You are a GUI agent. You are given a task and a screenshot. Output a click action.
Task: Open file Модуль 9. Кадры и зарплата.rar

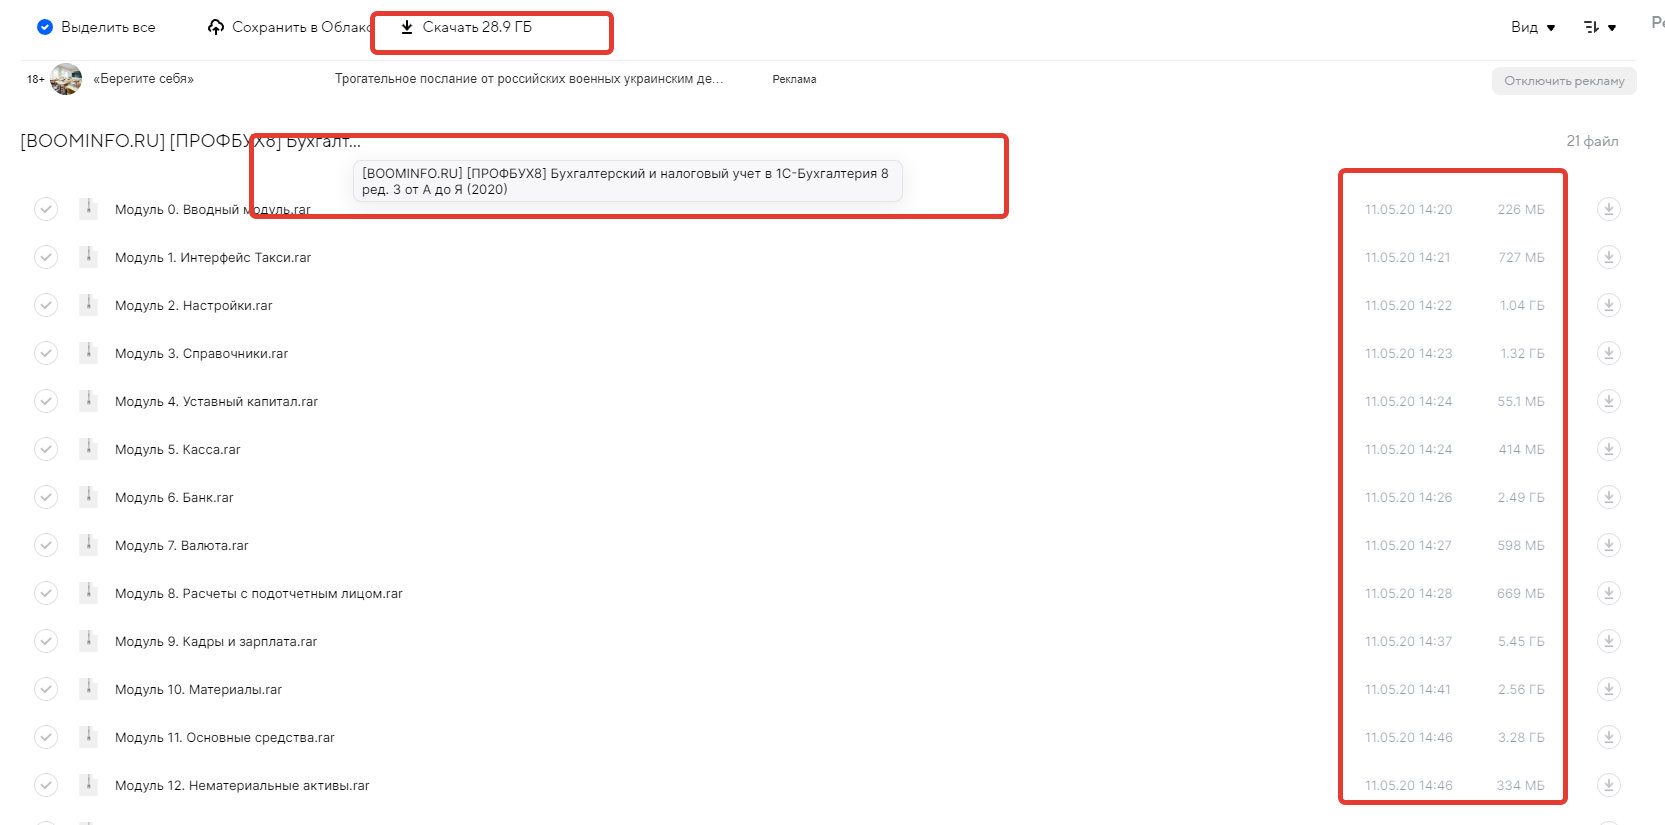[x=216, y=641]
